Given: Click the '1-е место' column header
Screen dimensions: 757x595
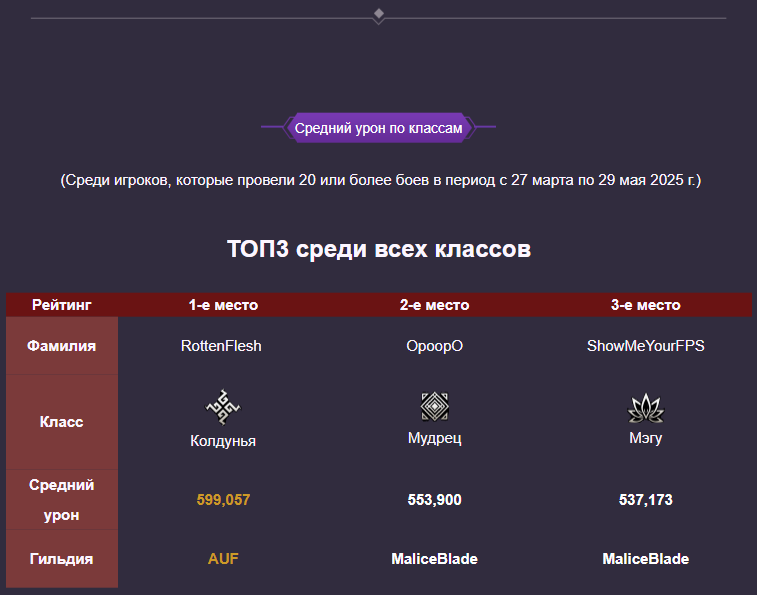Looking at the screenshot, I should point(223,305).
